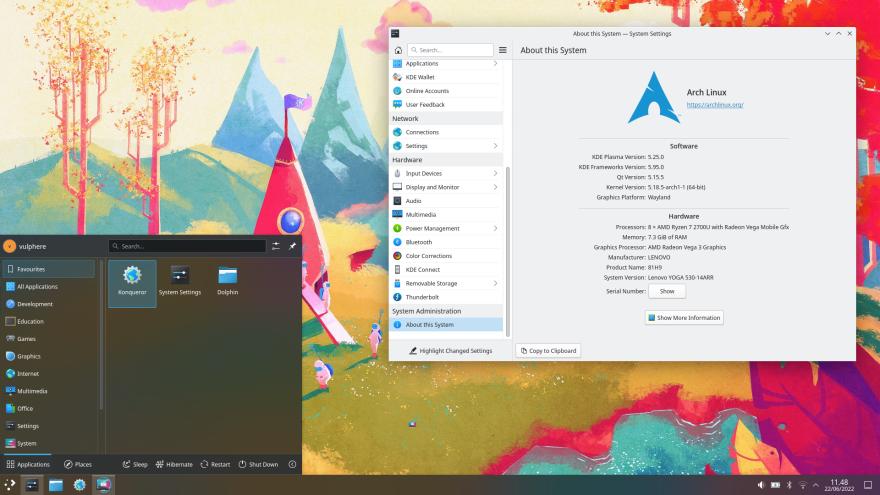The image size is (880, 495).
Task: Open Color Corrections settings
Action: 446,256
